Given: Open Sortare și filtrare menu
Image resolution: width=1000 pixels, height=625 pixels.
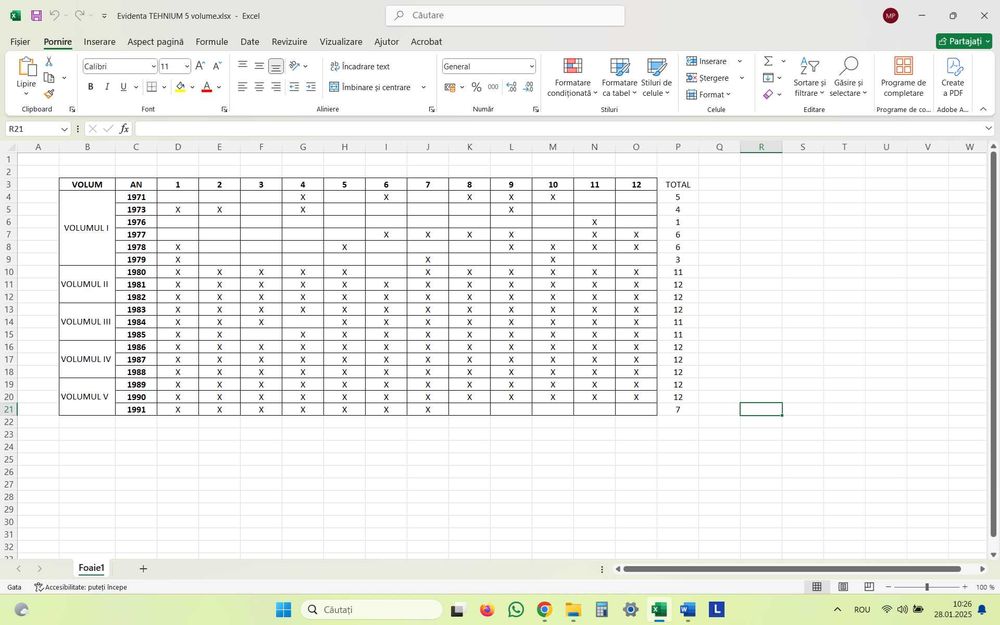Looking at the screenshot, I should [809, 77].
